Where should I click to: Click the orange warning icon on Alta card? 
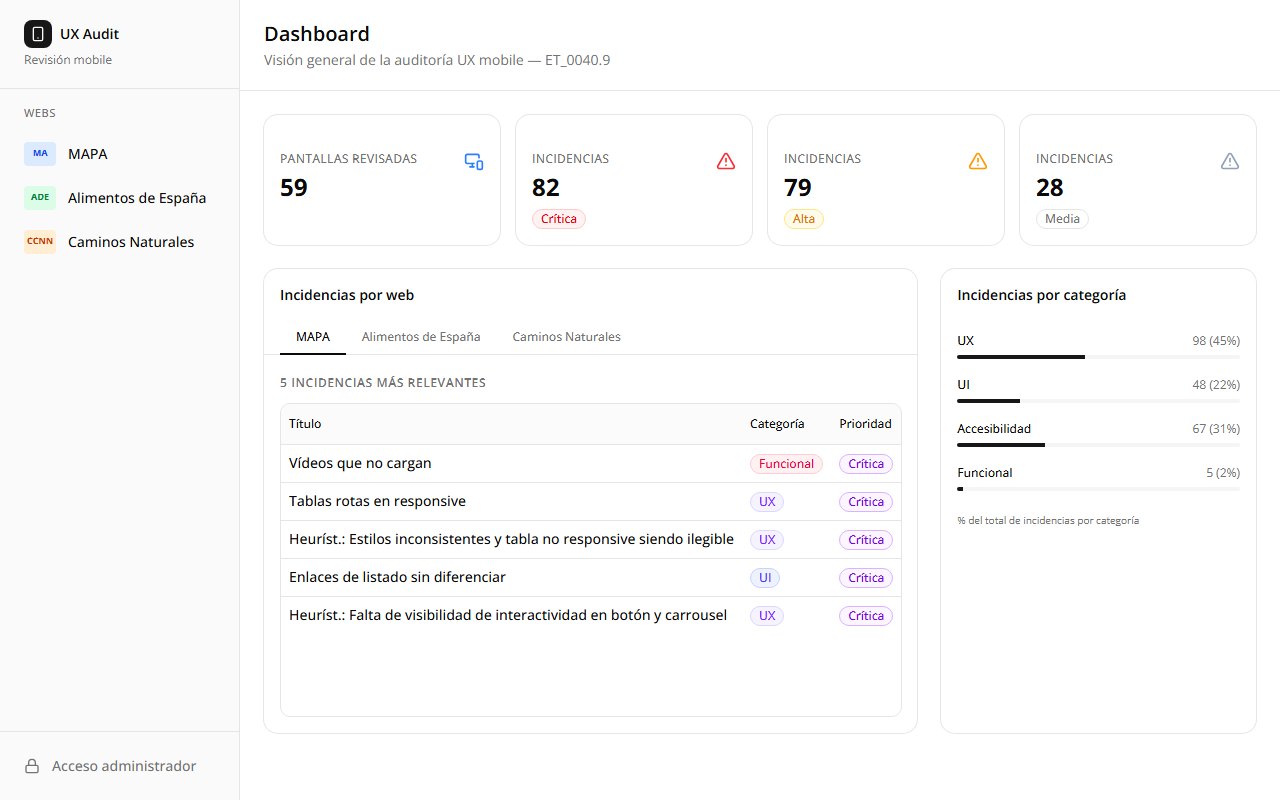[978, 161]
